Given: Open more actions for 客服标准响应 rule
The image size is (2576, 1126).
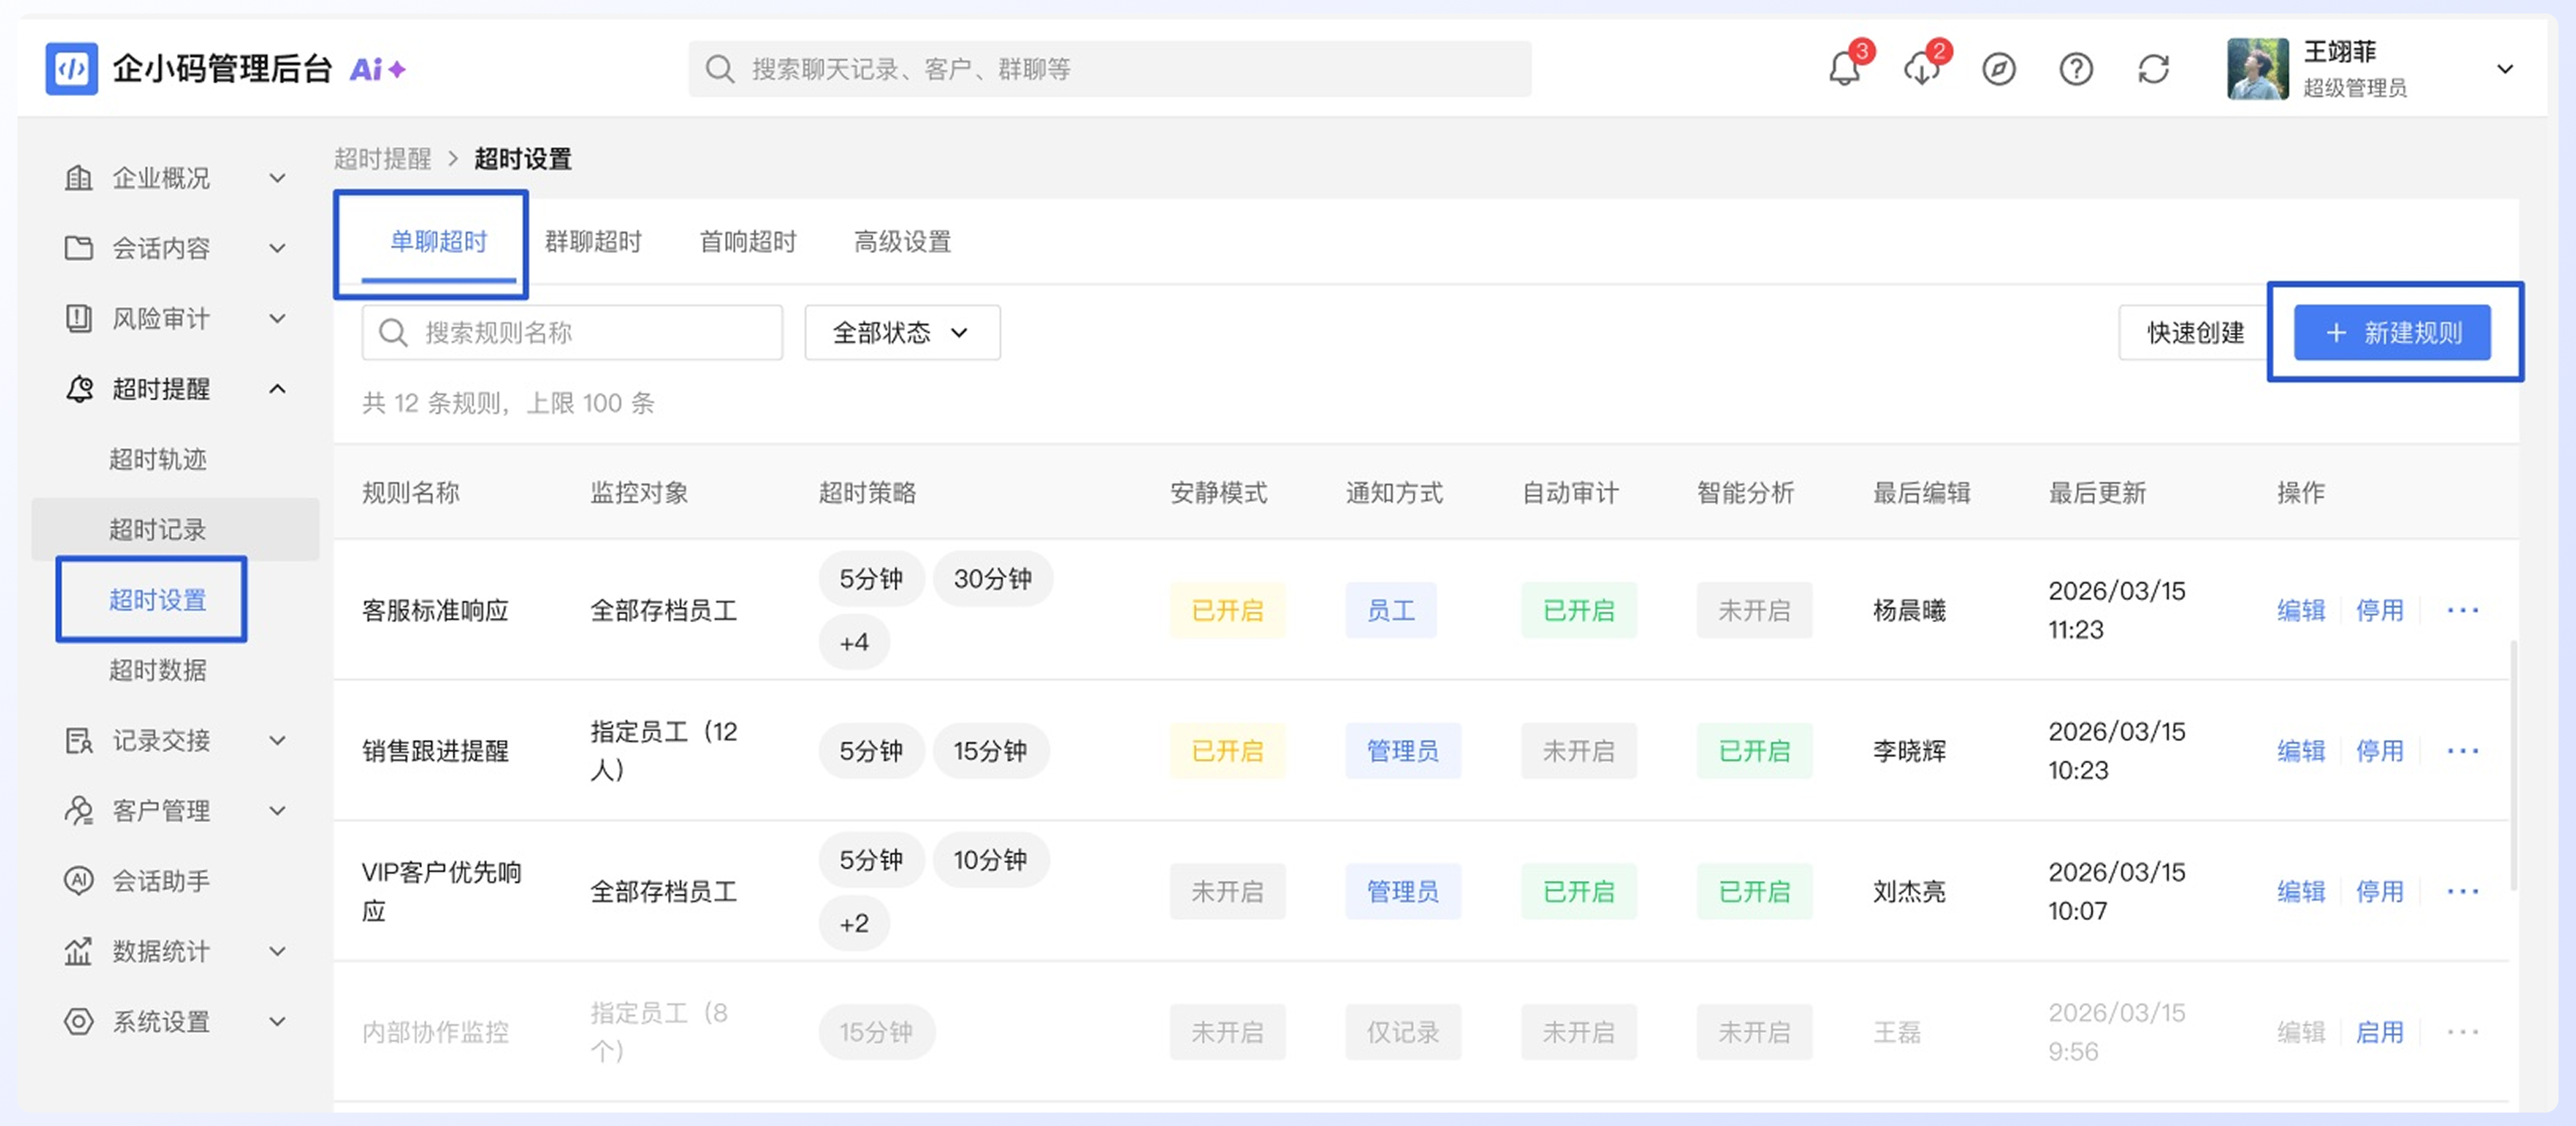Looking at the screenshot, I should [2463, 610].
